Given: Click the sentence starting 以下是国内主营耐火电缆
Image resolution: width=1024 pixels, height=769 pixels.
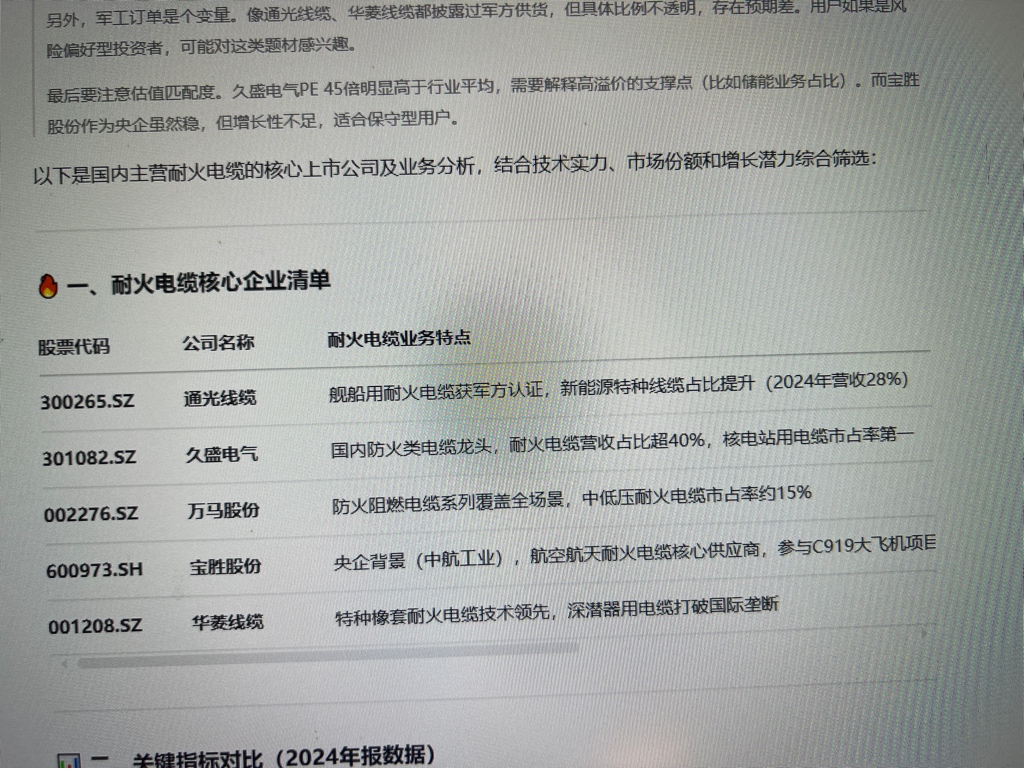Looking at the screenshot, I should (455, 167).
